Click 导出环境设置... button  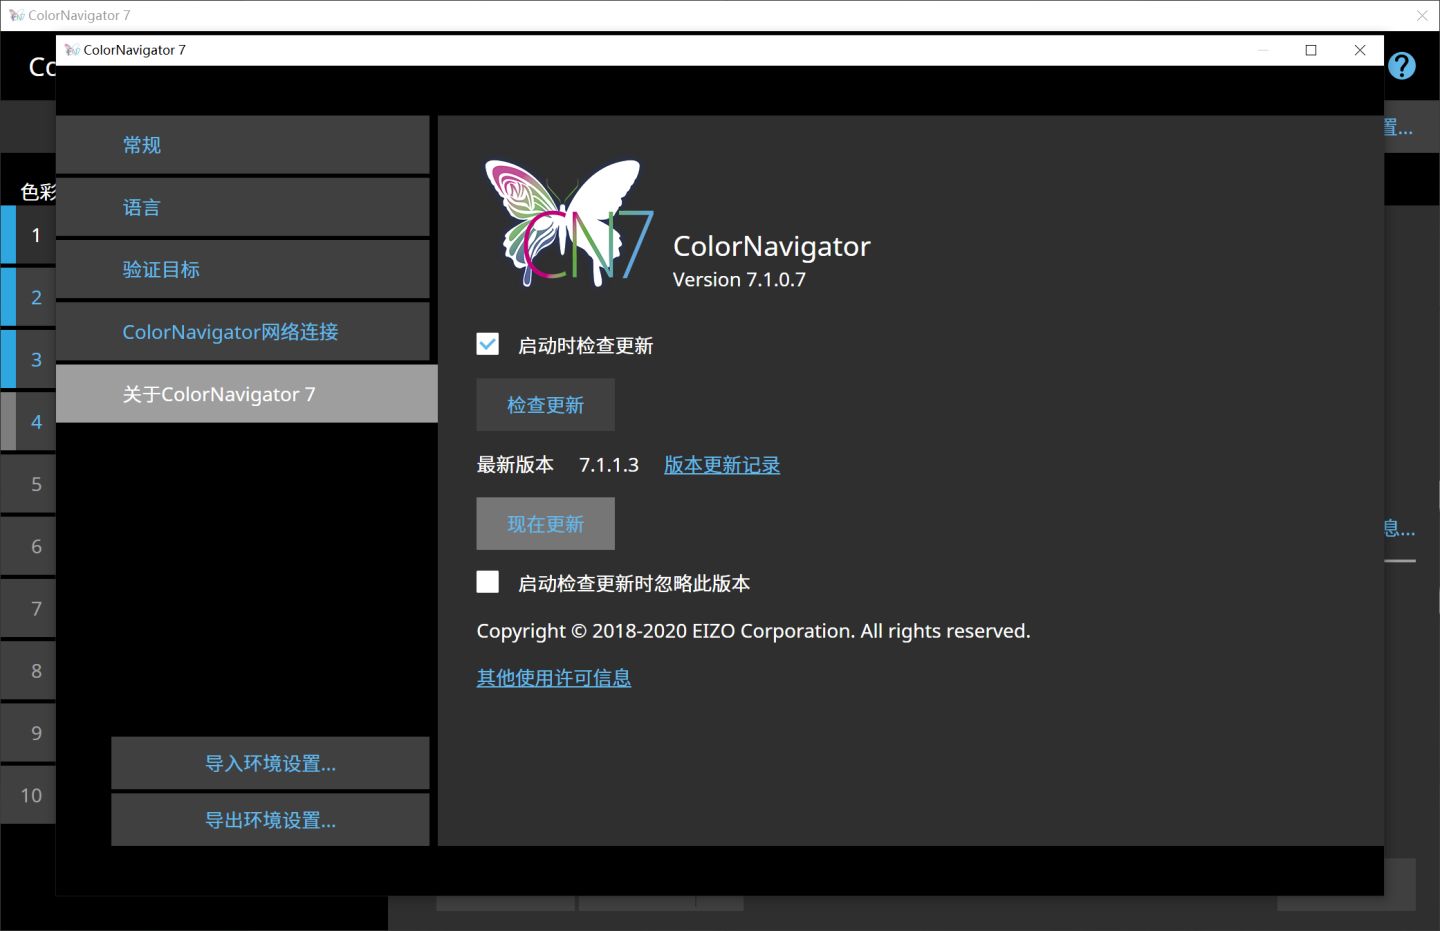tap(270, 820)
